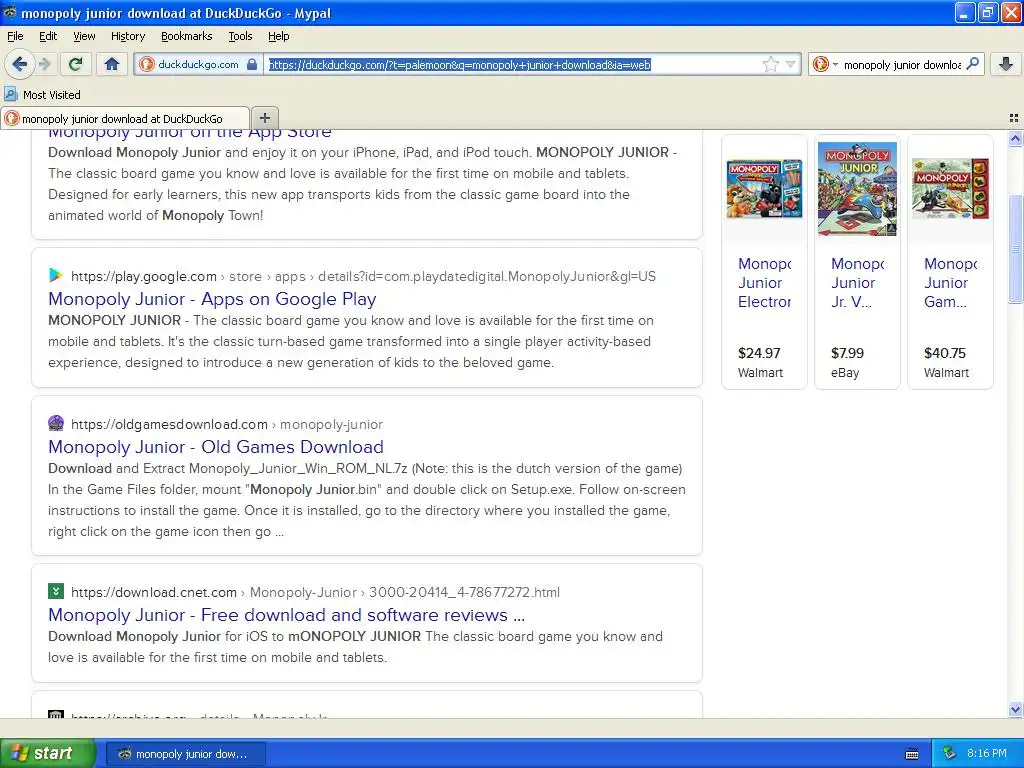Click the play.google.com result URL
1024x768 pixels.
pos(363,276)
